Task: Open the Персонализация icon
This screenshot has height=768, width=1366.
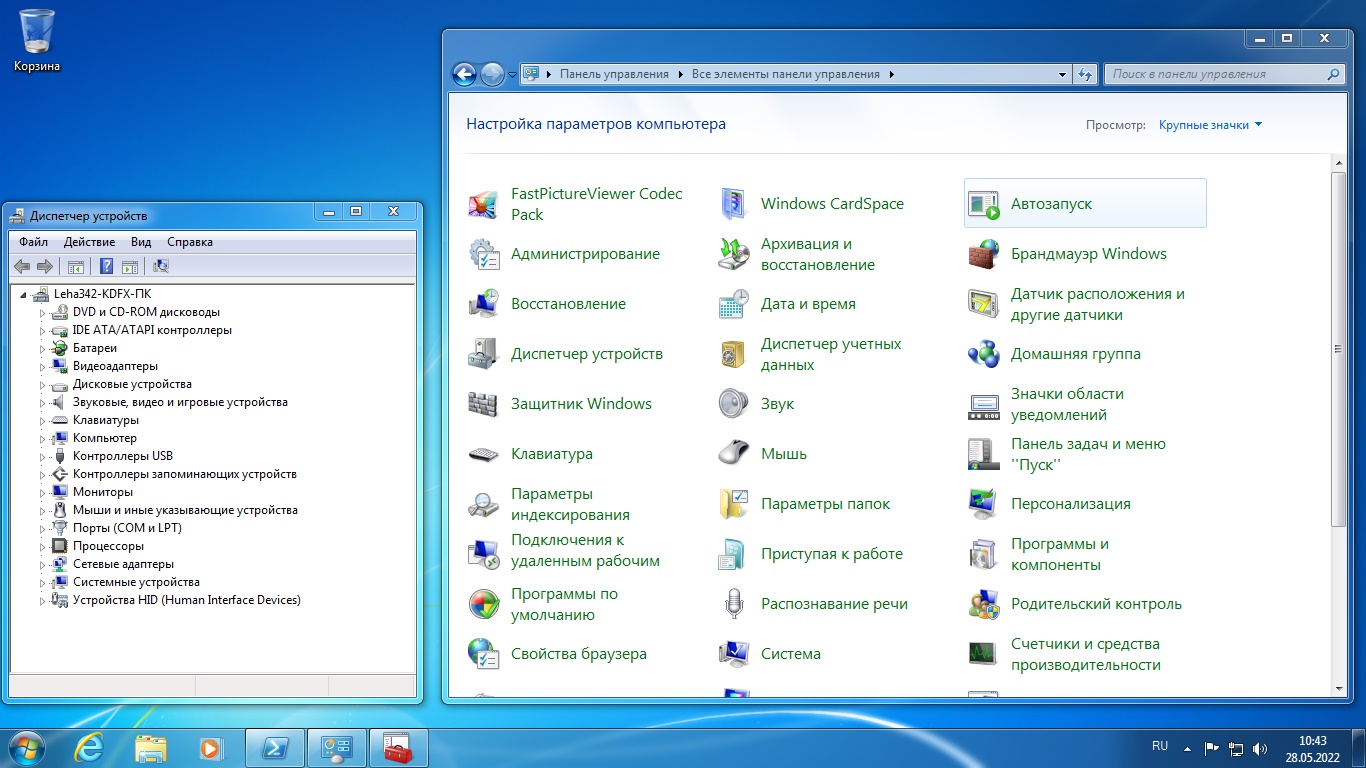Action: (984, 504)
